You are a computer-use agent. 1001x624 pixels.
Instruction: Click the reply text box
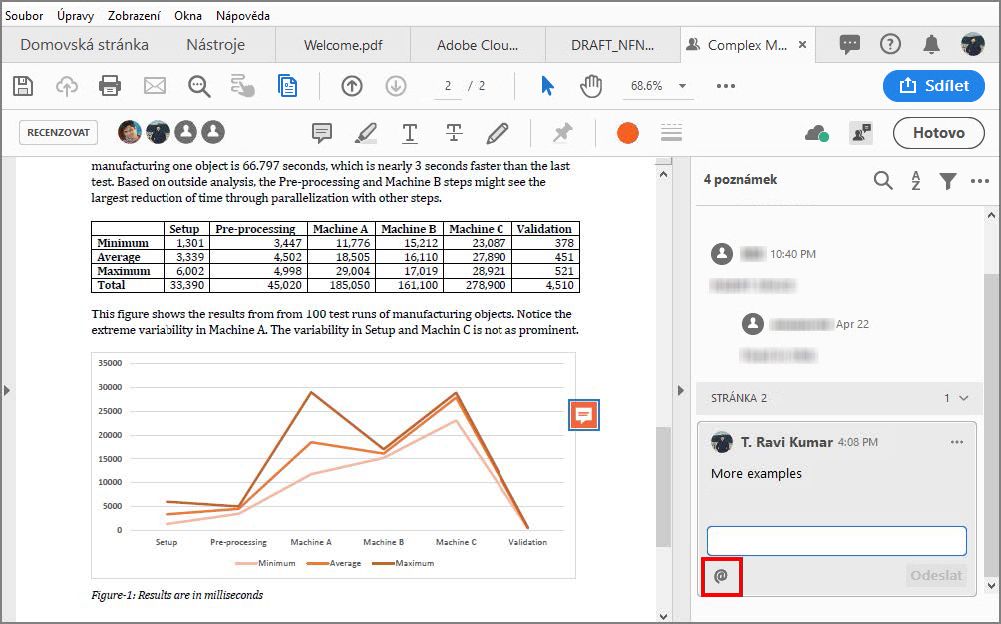pos(836,541)
